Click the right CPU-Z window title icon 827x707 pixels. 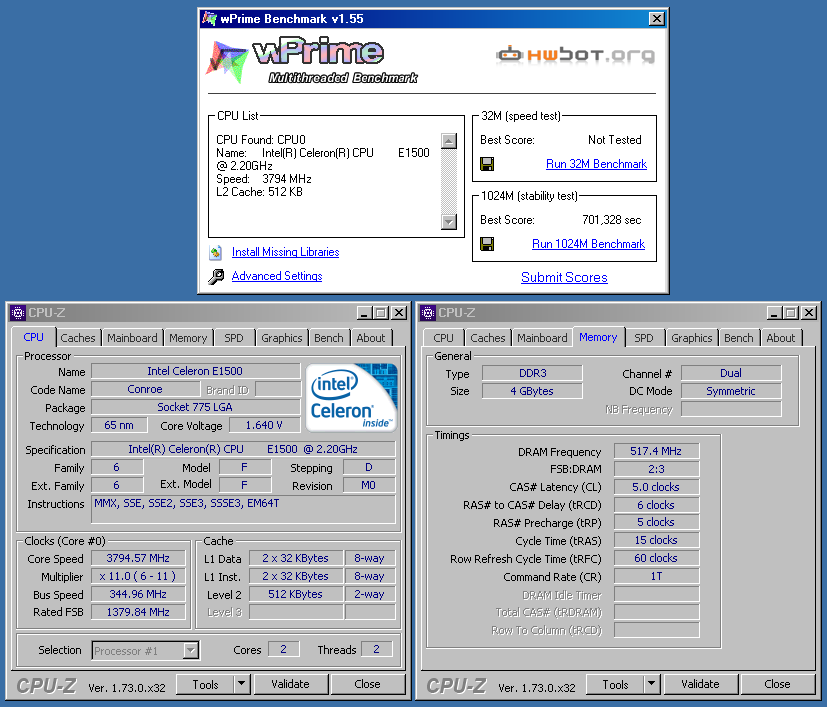tap(427, 313)
